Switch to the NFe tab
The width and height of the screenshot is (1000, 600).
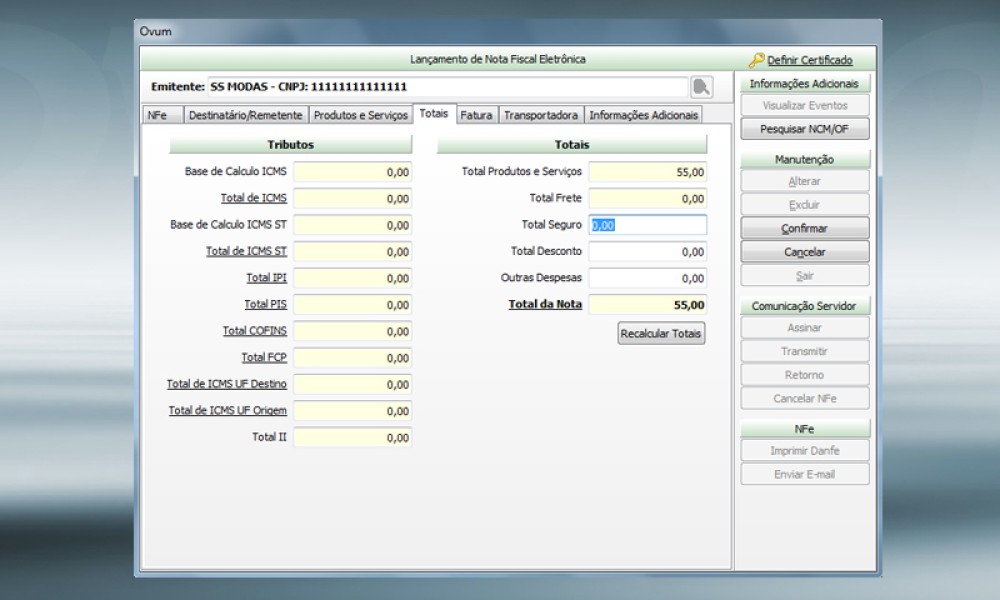point(157,115)
